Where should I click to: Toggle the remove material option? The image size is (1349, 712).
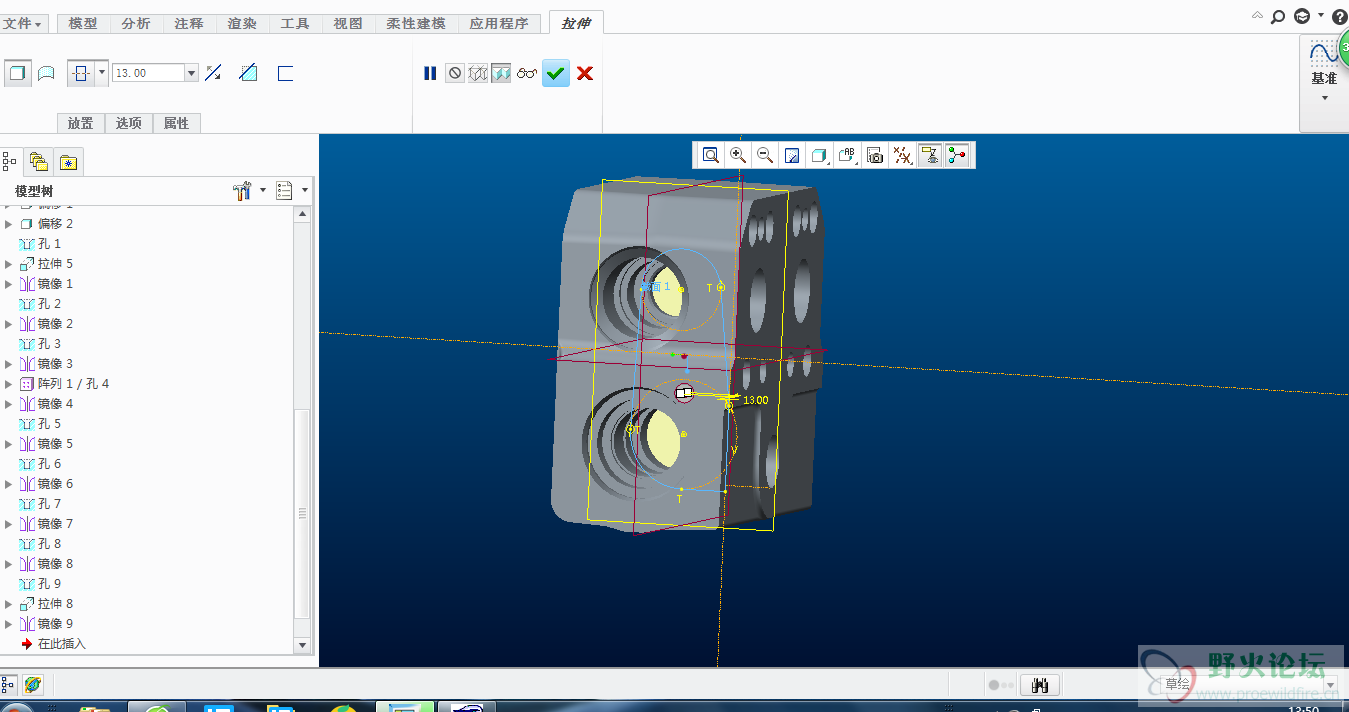click(249, 73)
